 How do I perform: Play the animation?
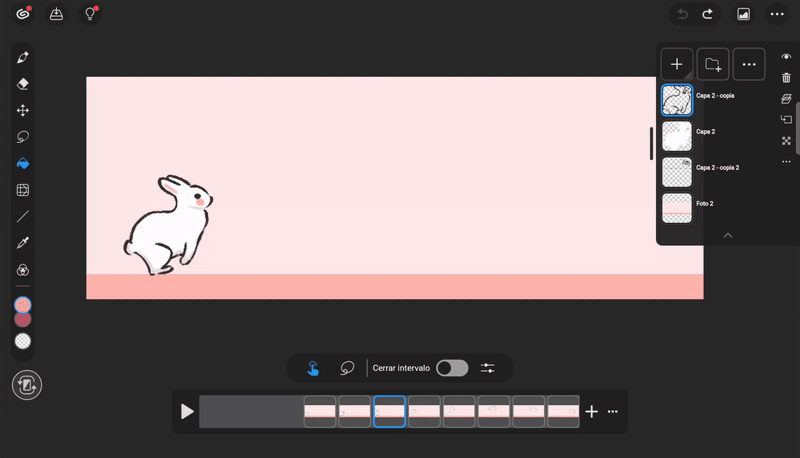click(x=187, y=412)
